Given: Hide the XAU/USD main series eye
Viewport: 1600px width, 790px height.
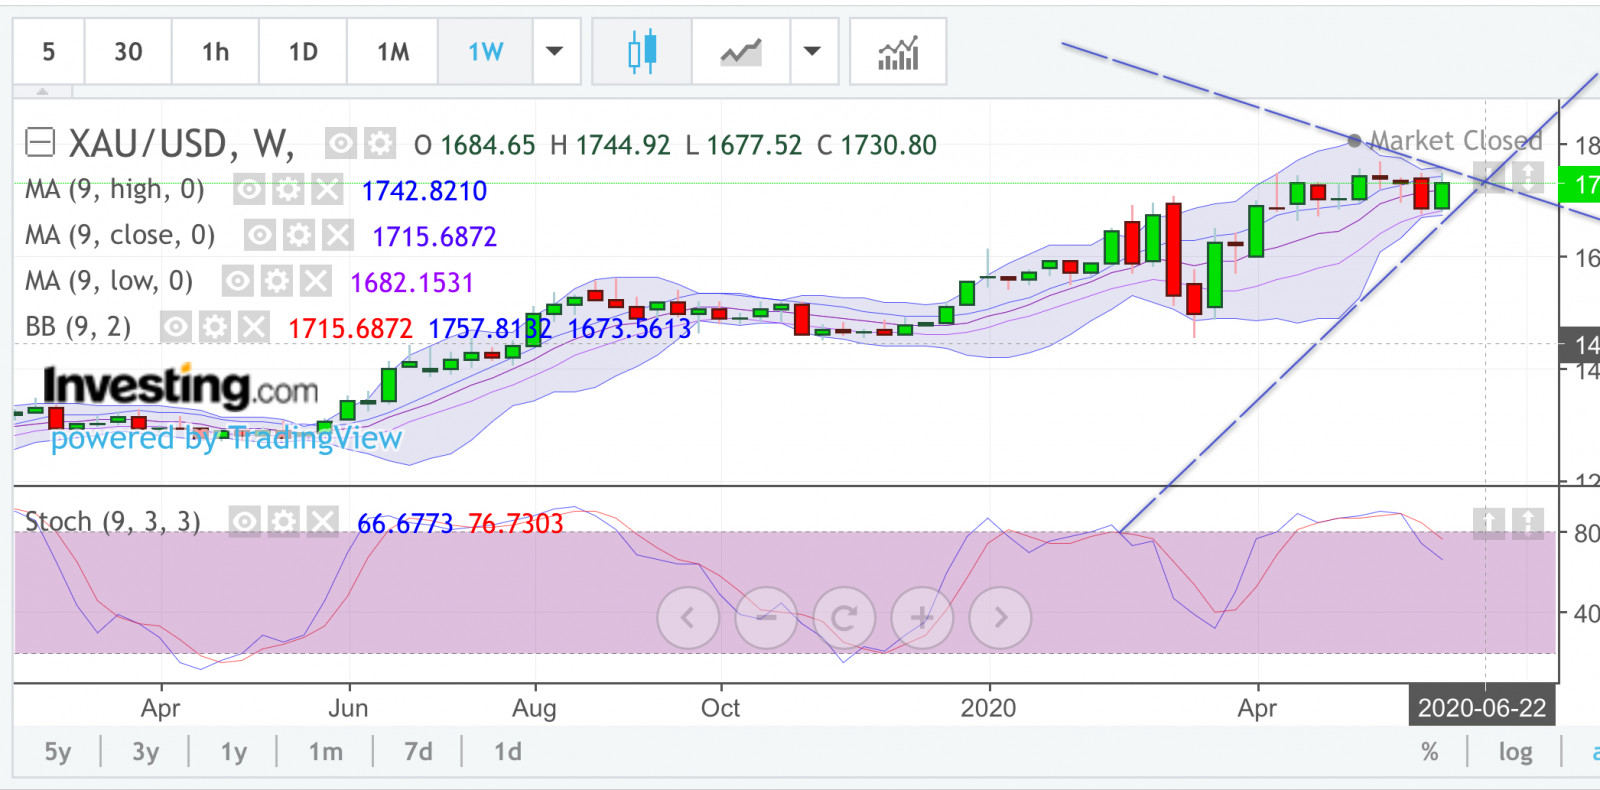Looking at the screenshot, I should [x=341, y=144].
